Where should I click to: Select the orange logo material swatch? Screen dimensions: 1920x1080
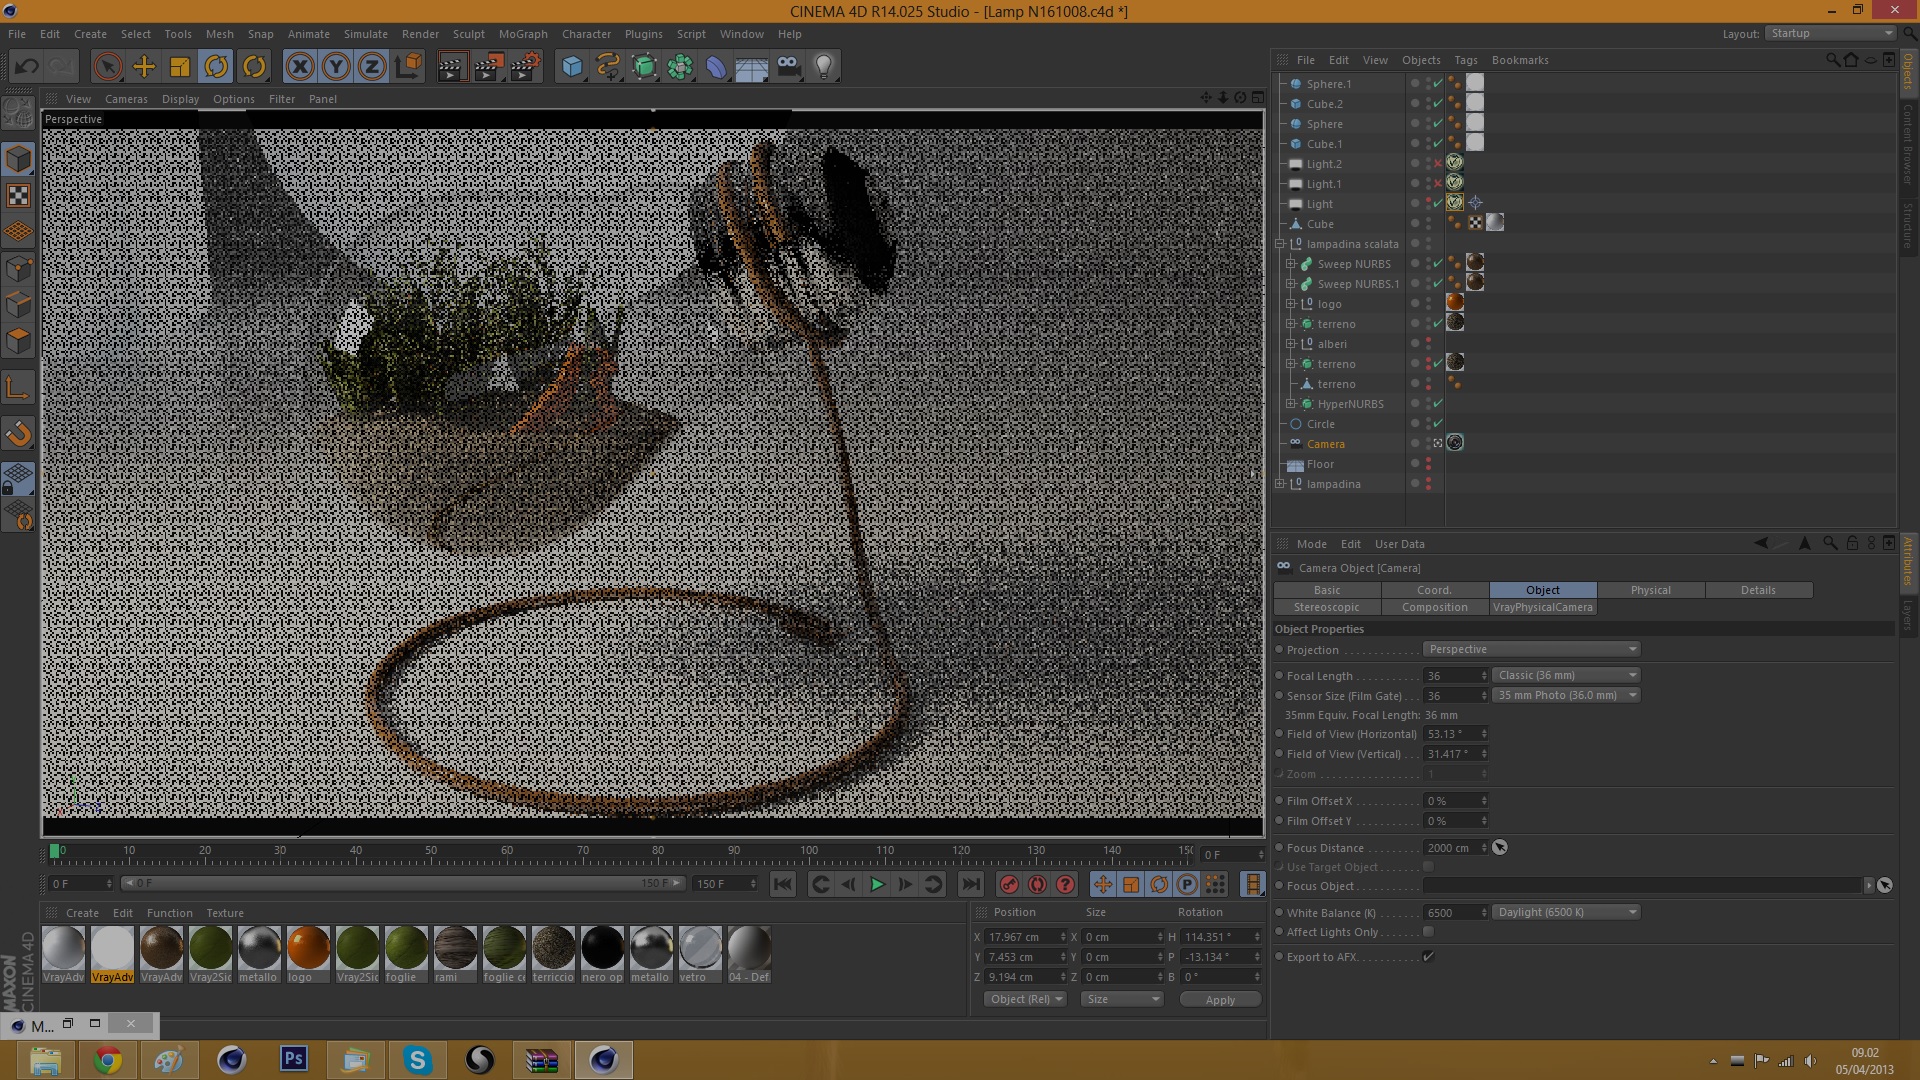(308, 948)
